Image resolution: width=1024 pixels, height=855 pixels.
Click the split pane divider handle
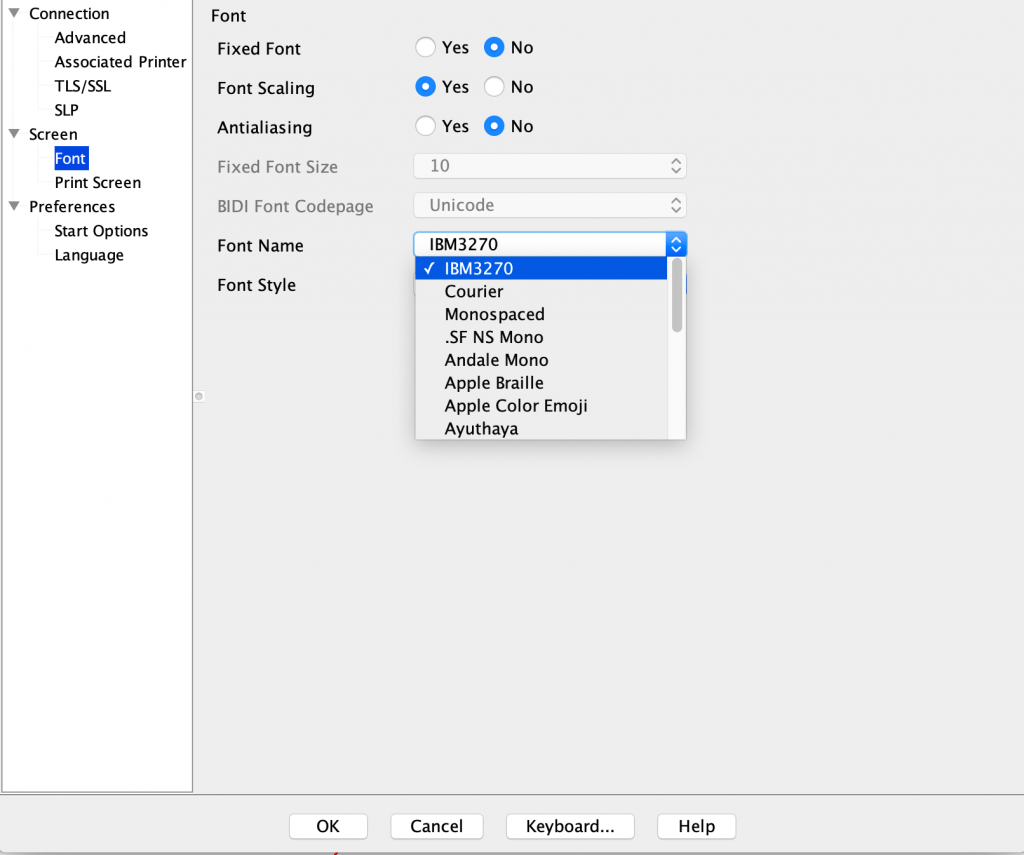click(199, 397)
